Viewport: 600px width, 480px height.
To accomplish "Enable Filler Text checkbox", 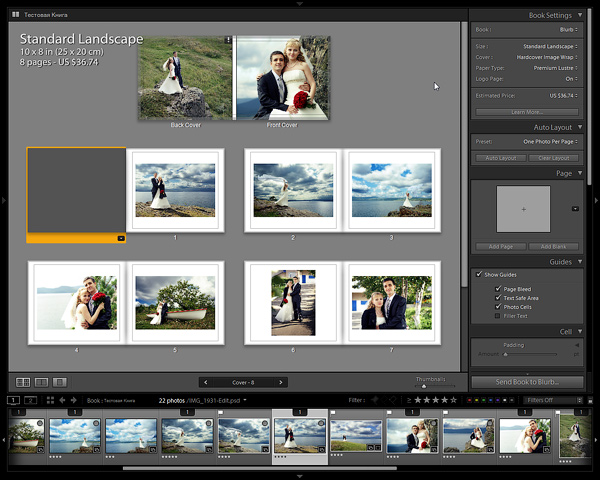I will (x=497, y=316).
